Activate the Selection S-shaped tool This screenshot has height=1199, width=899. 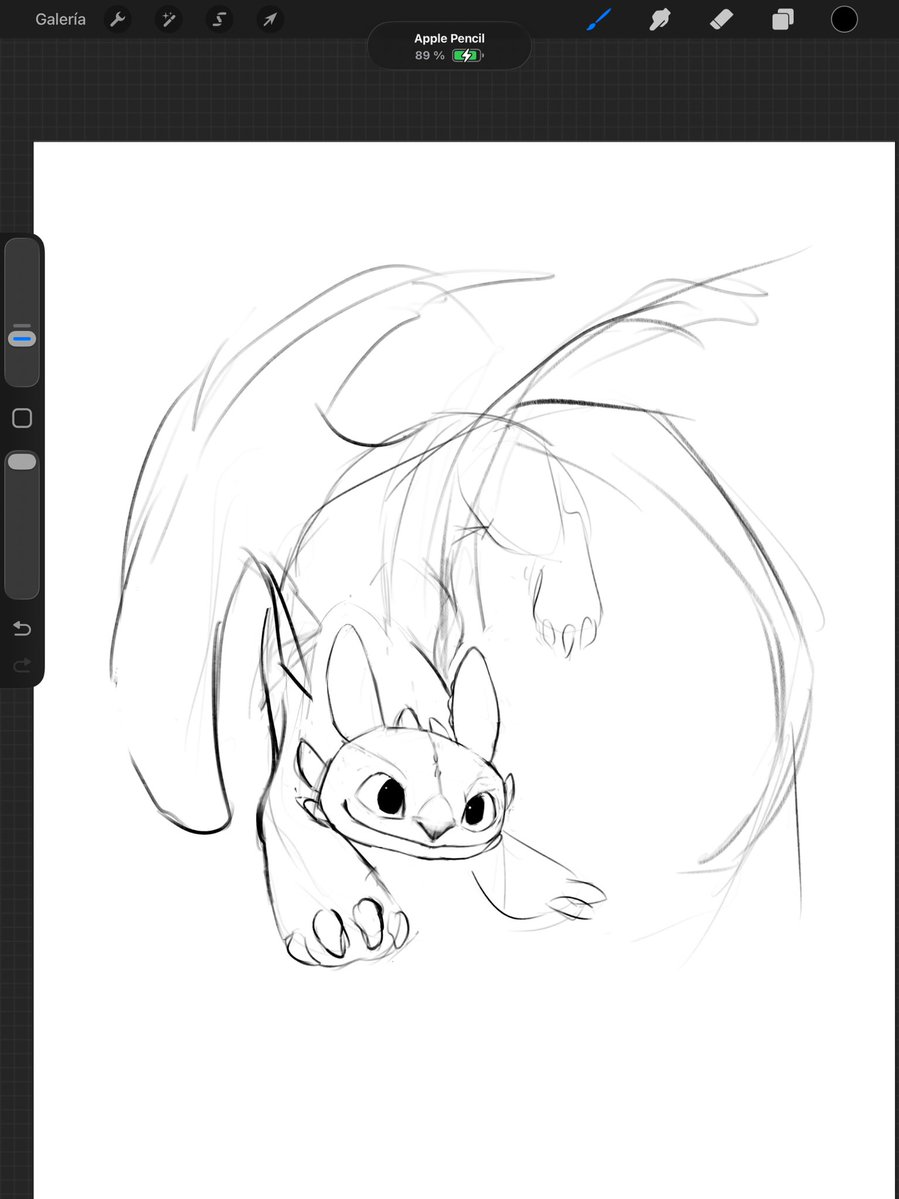219,19
